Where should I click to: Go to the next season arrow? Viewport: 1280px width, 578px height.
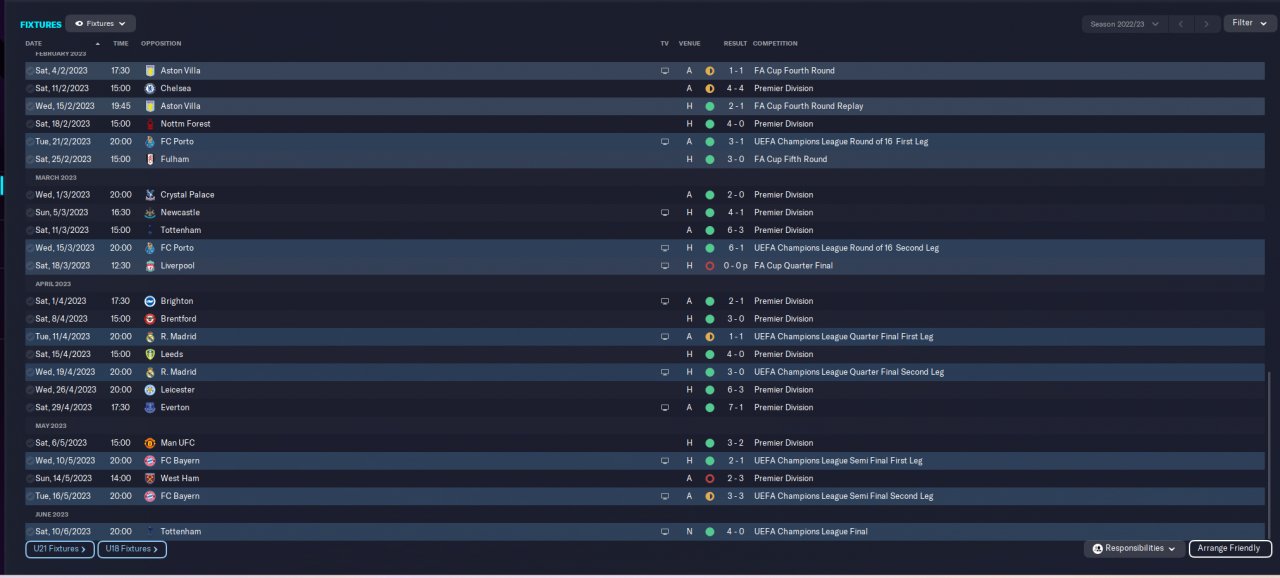[x=1208, y=23]
